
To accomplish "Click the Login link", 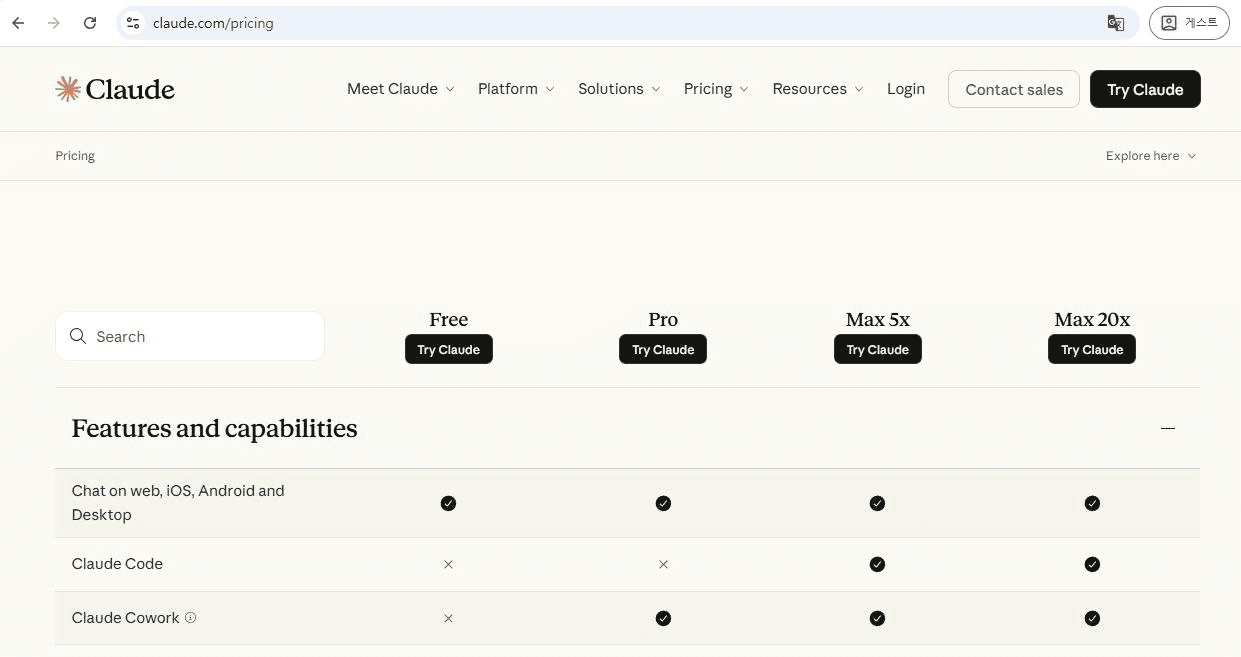I will point(905,89).
